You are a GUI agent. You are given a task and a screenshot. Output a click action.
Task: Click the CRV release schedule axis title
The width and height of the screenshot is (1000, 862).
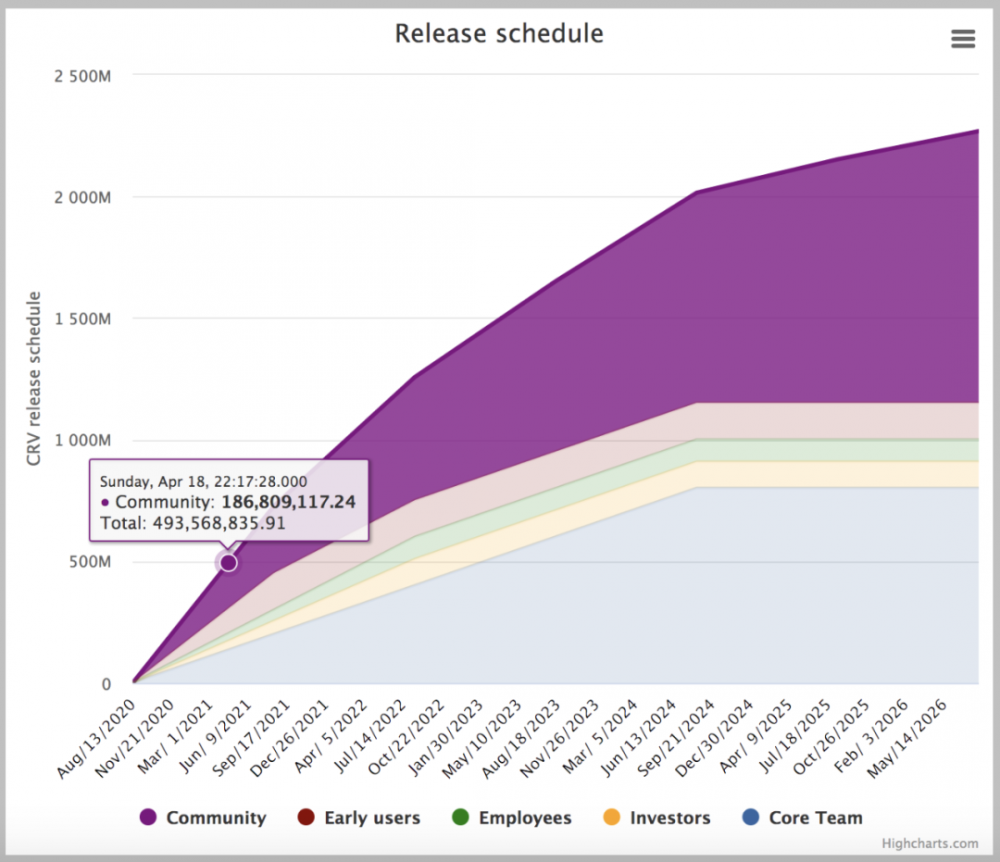pyautogui.click(x=33, y=379)
